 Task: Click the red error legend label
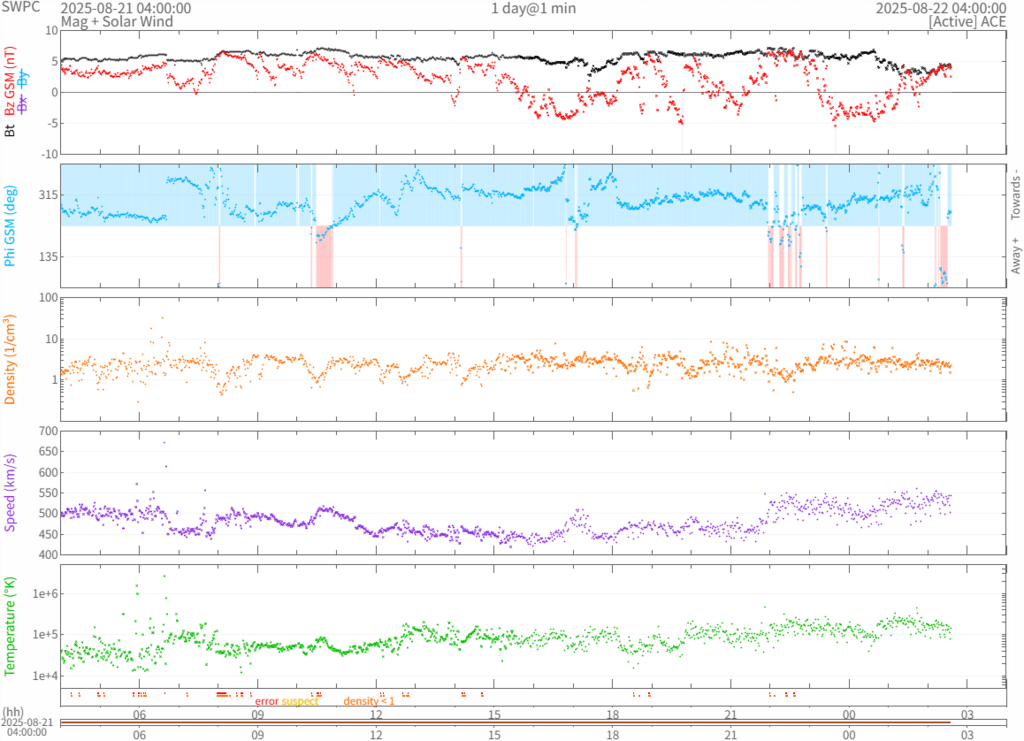(x=266, y=701)
